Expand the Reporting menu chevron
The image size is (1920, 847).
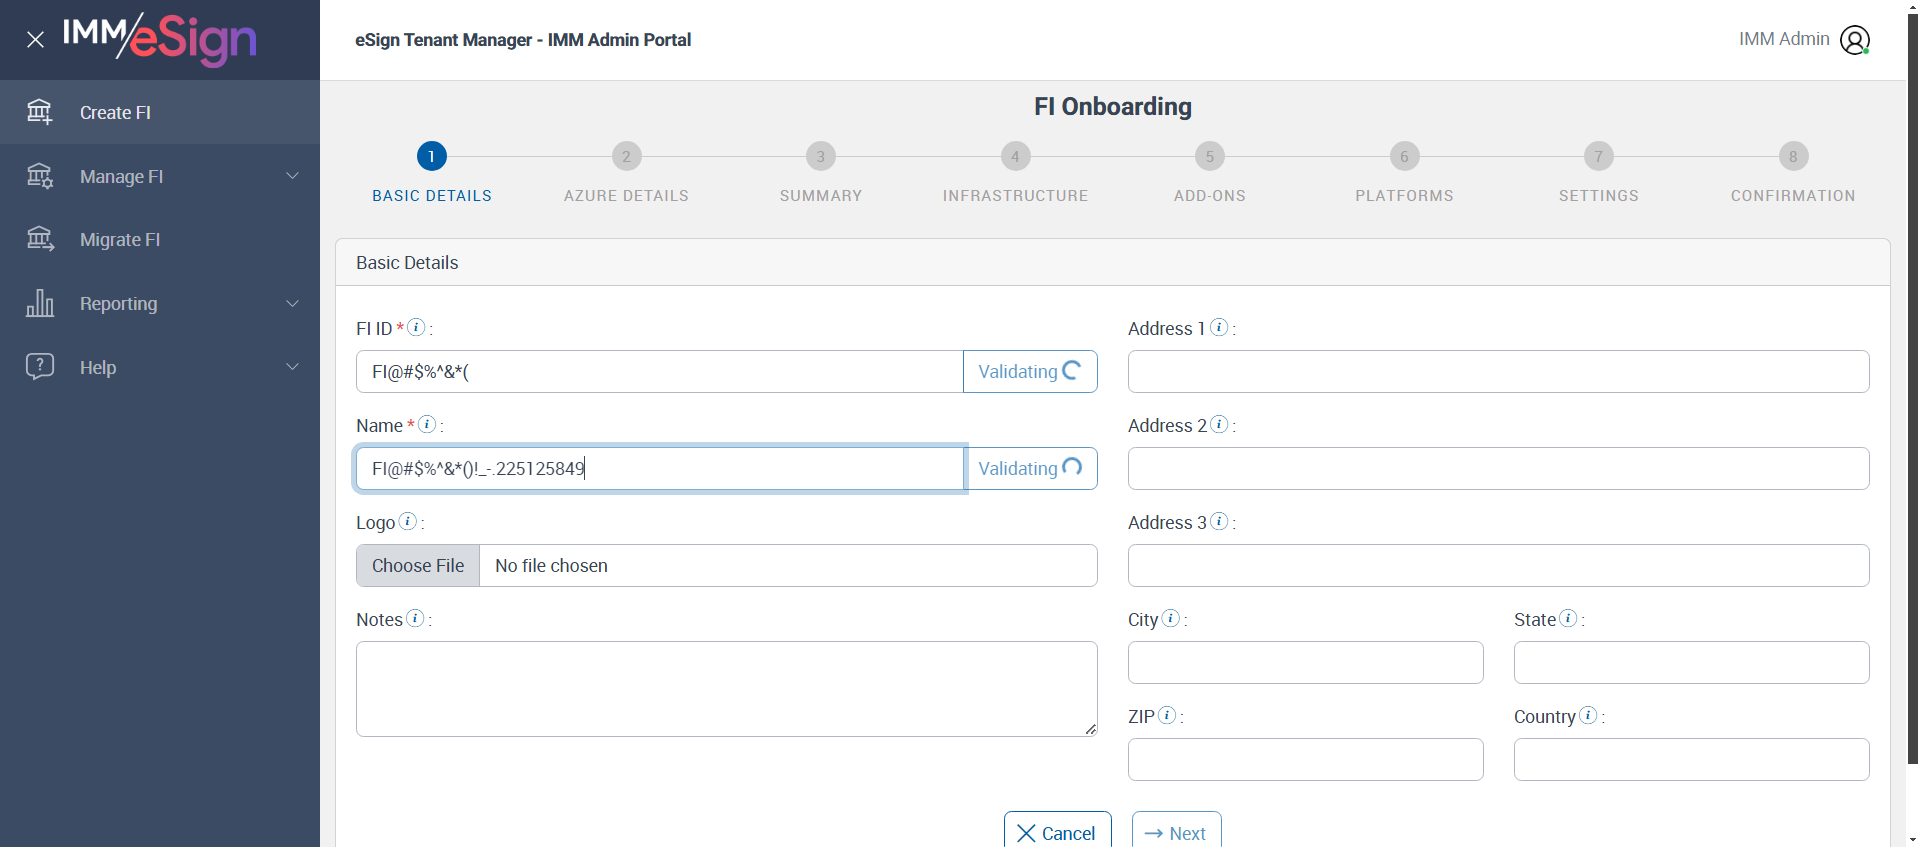tap(292, 303)
